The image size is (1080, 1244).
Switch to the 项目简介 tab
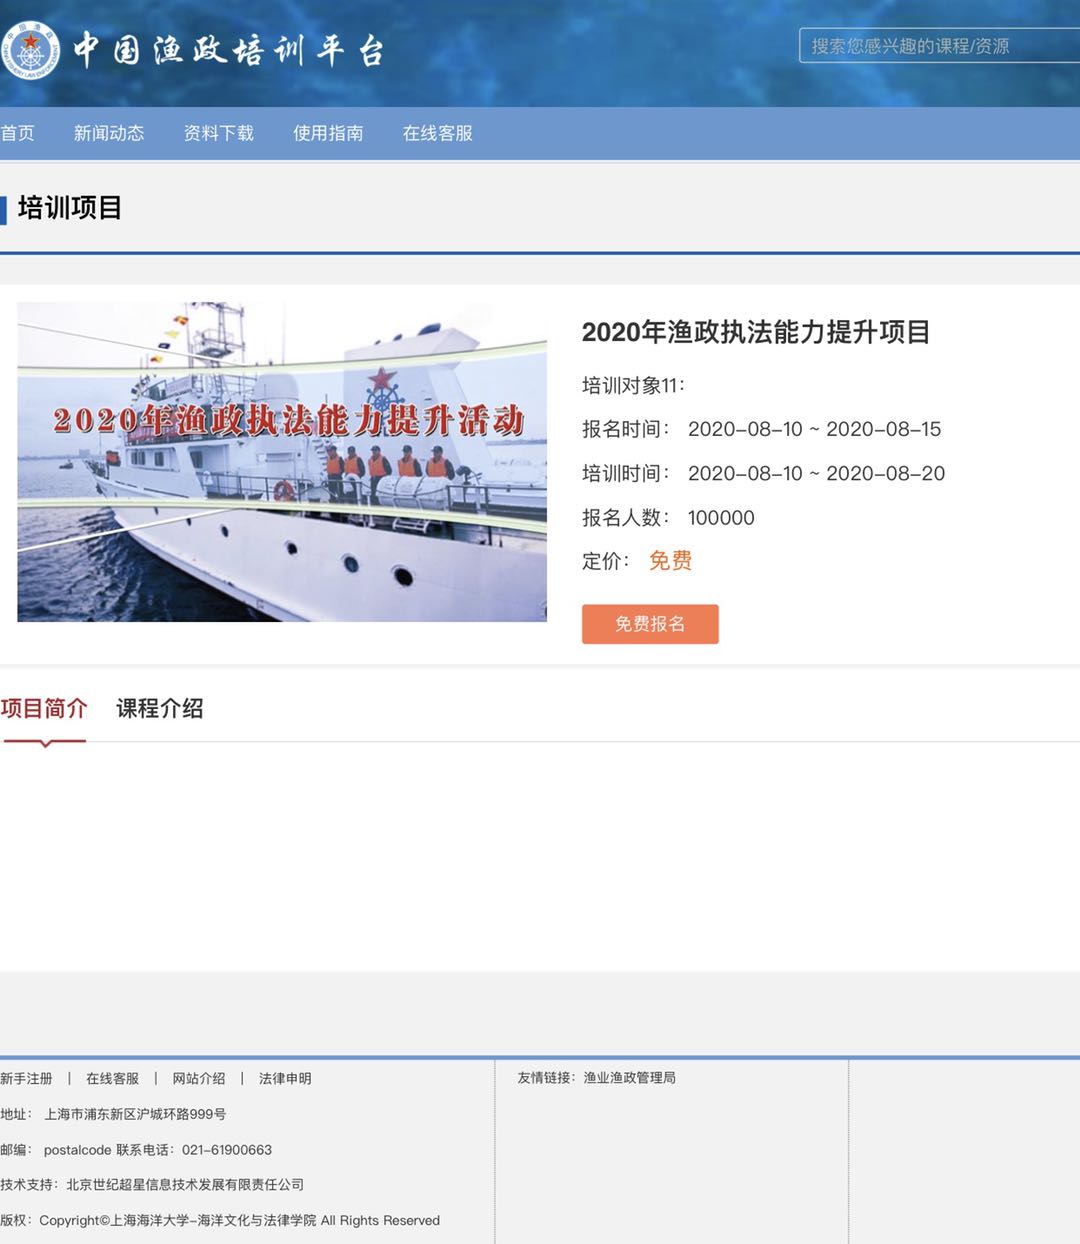pos(44,709)
